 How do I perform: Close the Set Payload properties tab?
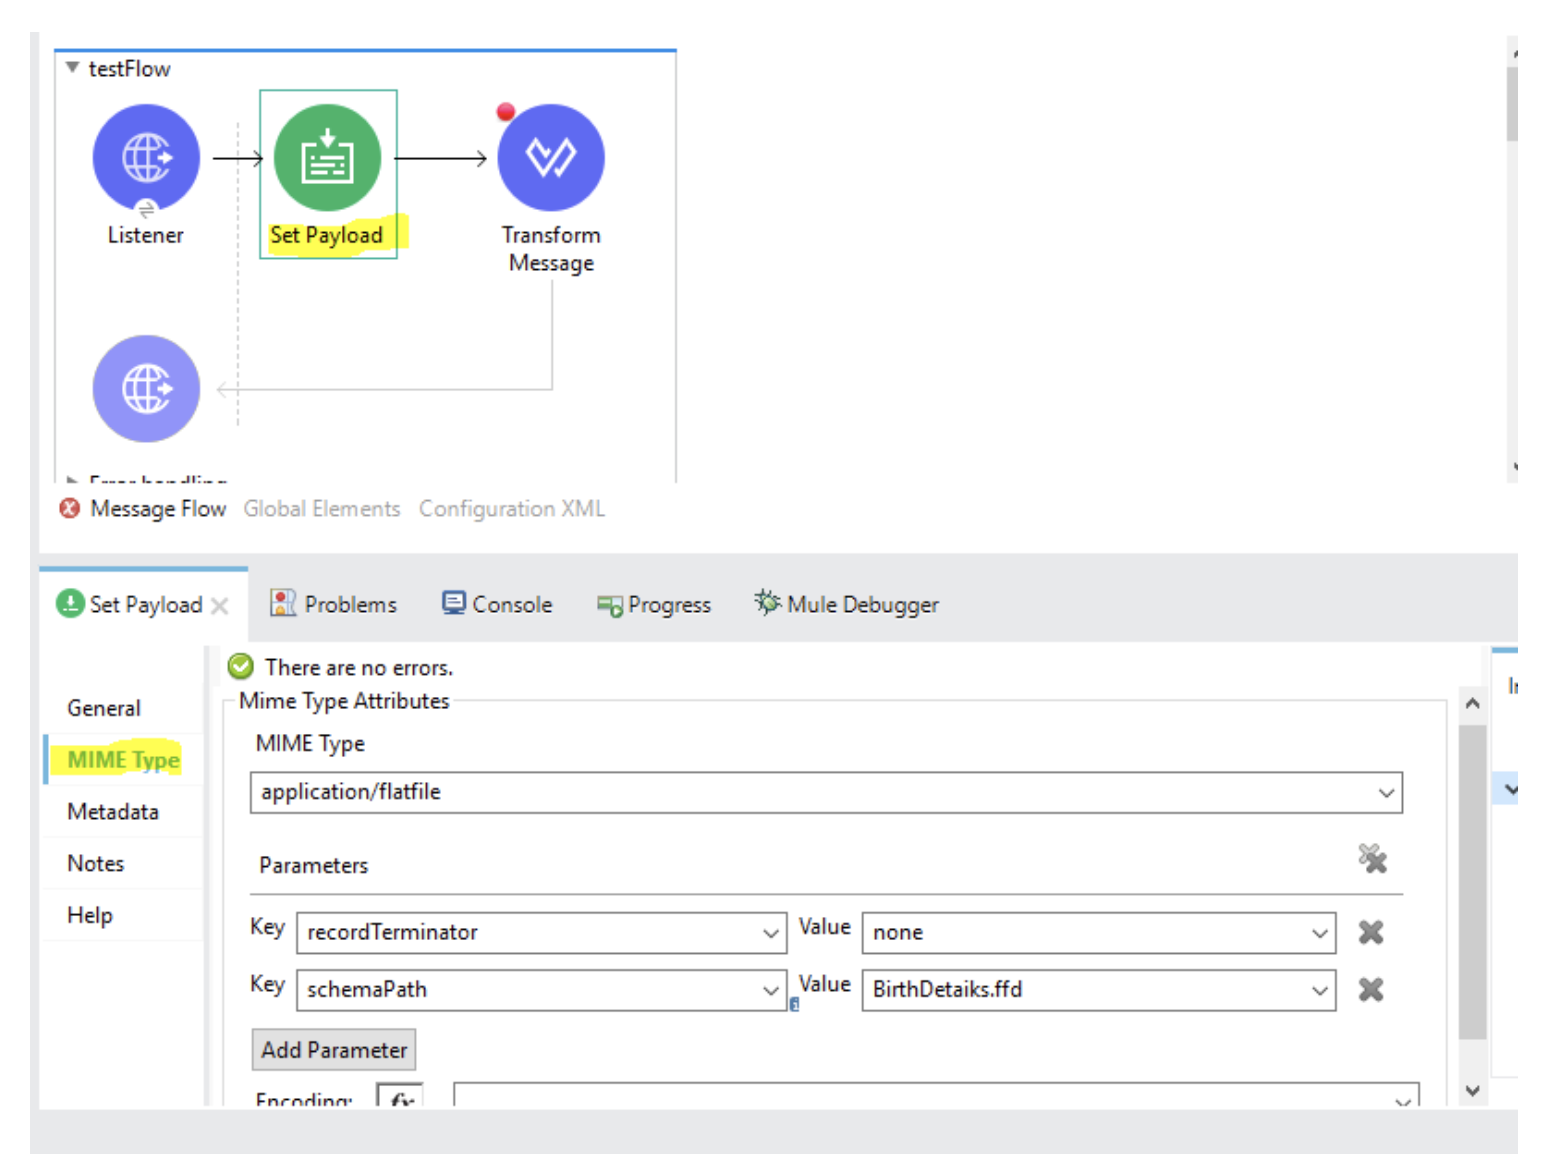click(x=220, y=606)
